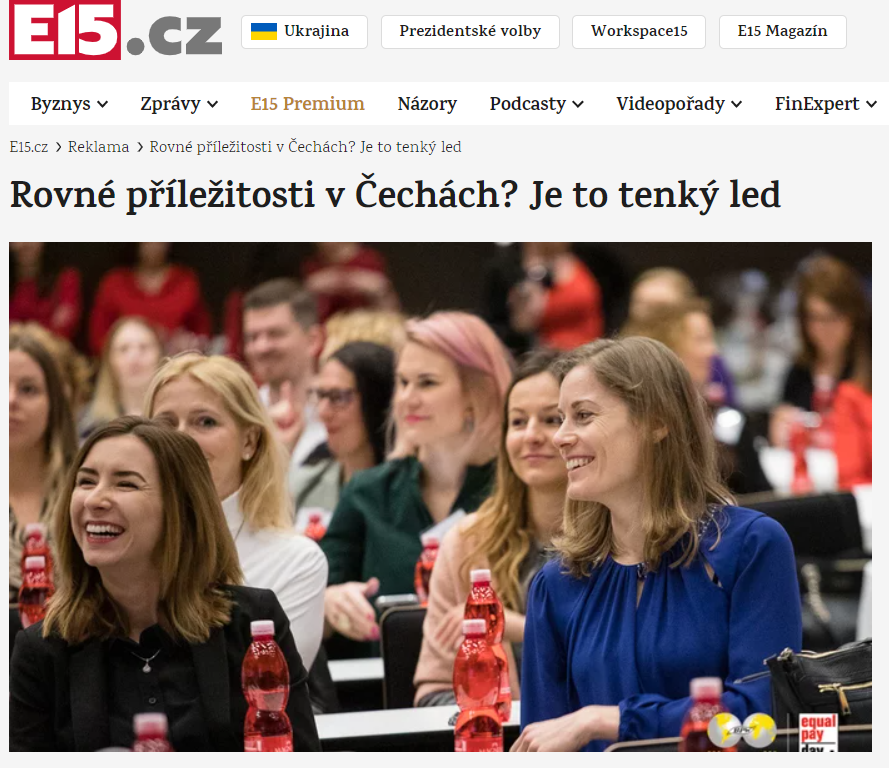889x768 pixels.
Task: Click the Ukrajina button
Action: [x=304, y=32]
